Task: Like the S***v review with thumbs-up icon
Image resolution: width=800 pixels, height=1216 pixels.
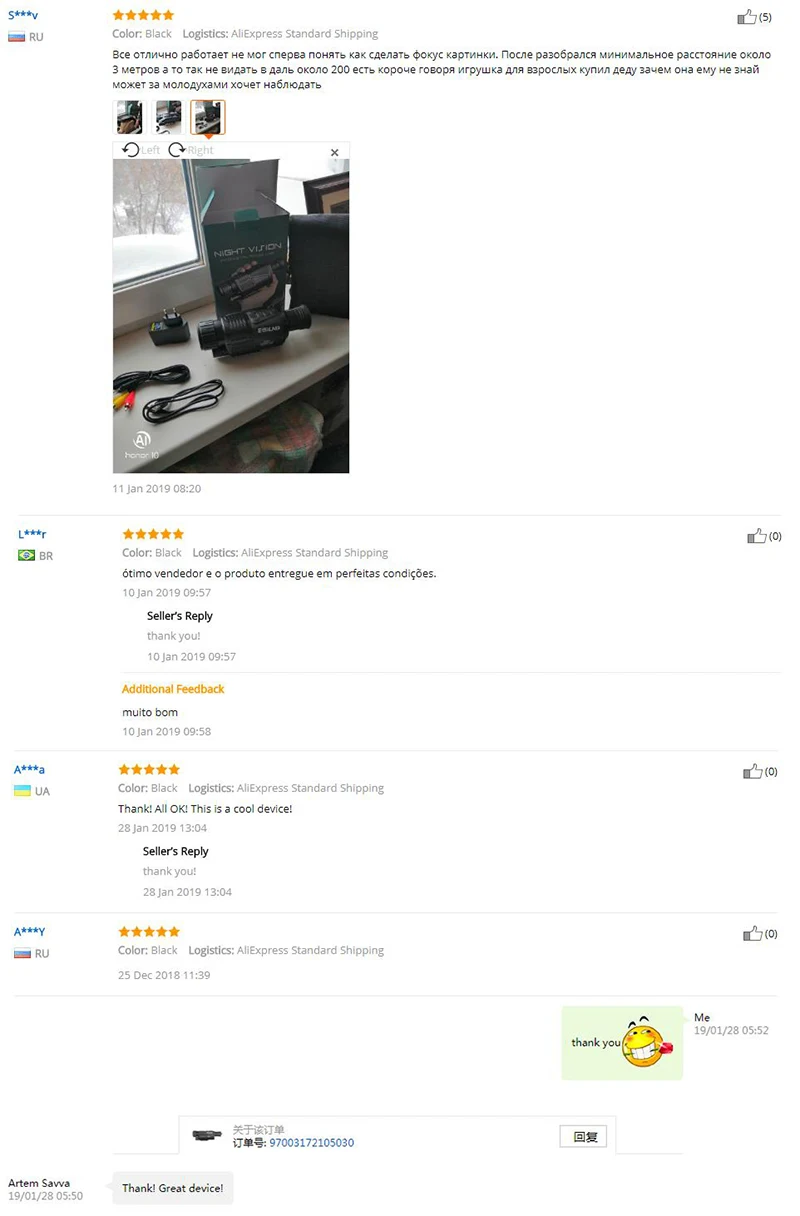Action: 747,17
